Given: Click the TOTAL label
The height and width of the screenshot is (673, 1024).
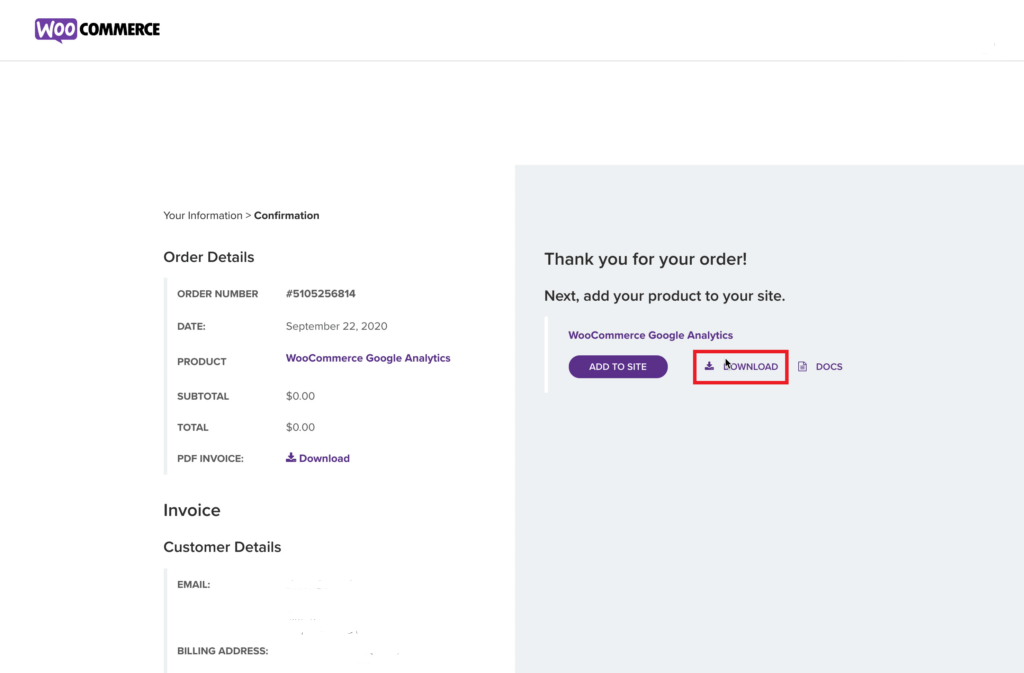Looking at the screenshot, I should pyautogui.click(x=193, y=428).
